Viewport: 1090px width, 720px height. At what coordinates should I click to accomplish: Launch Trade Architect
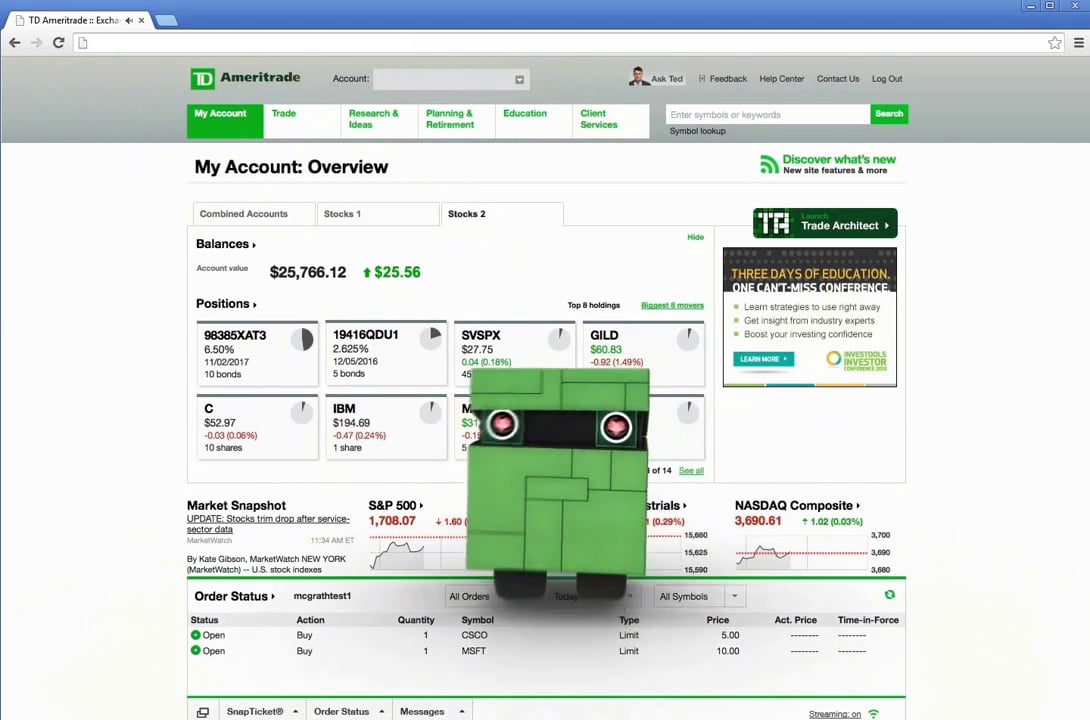point(825,223)
